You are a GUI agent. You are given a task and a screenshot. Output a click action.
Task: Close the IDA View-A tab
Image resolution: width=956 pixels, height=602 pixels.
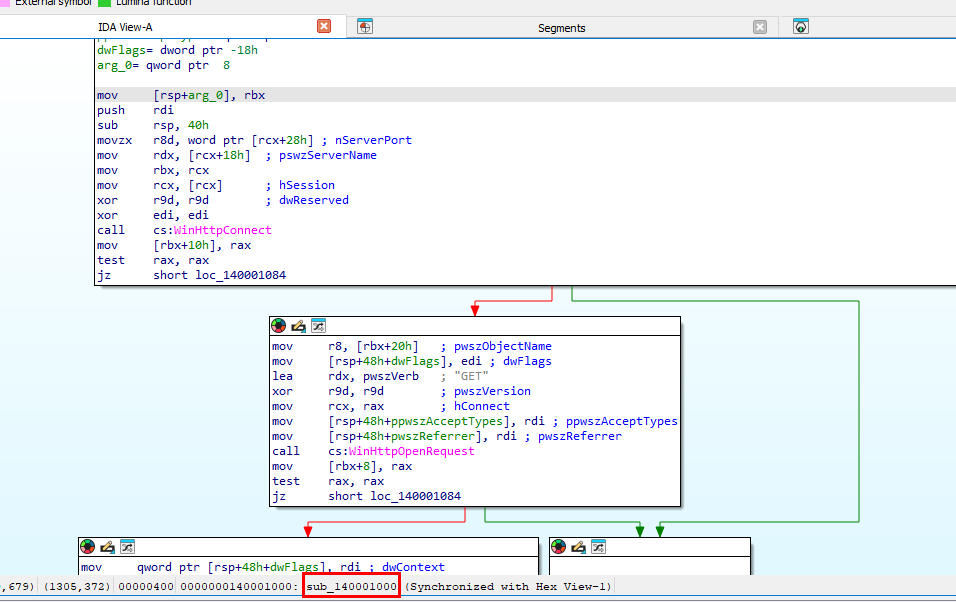click(324, 27)
